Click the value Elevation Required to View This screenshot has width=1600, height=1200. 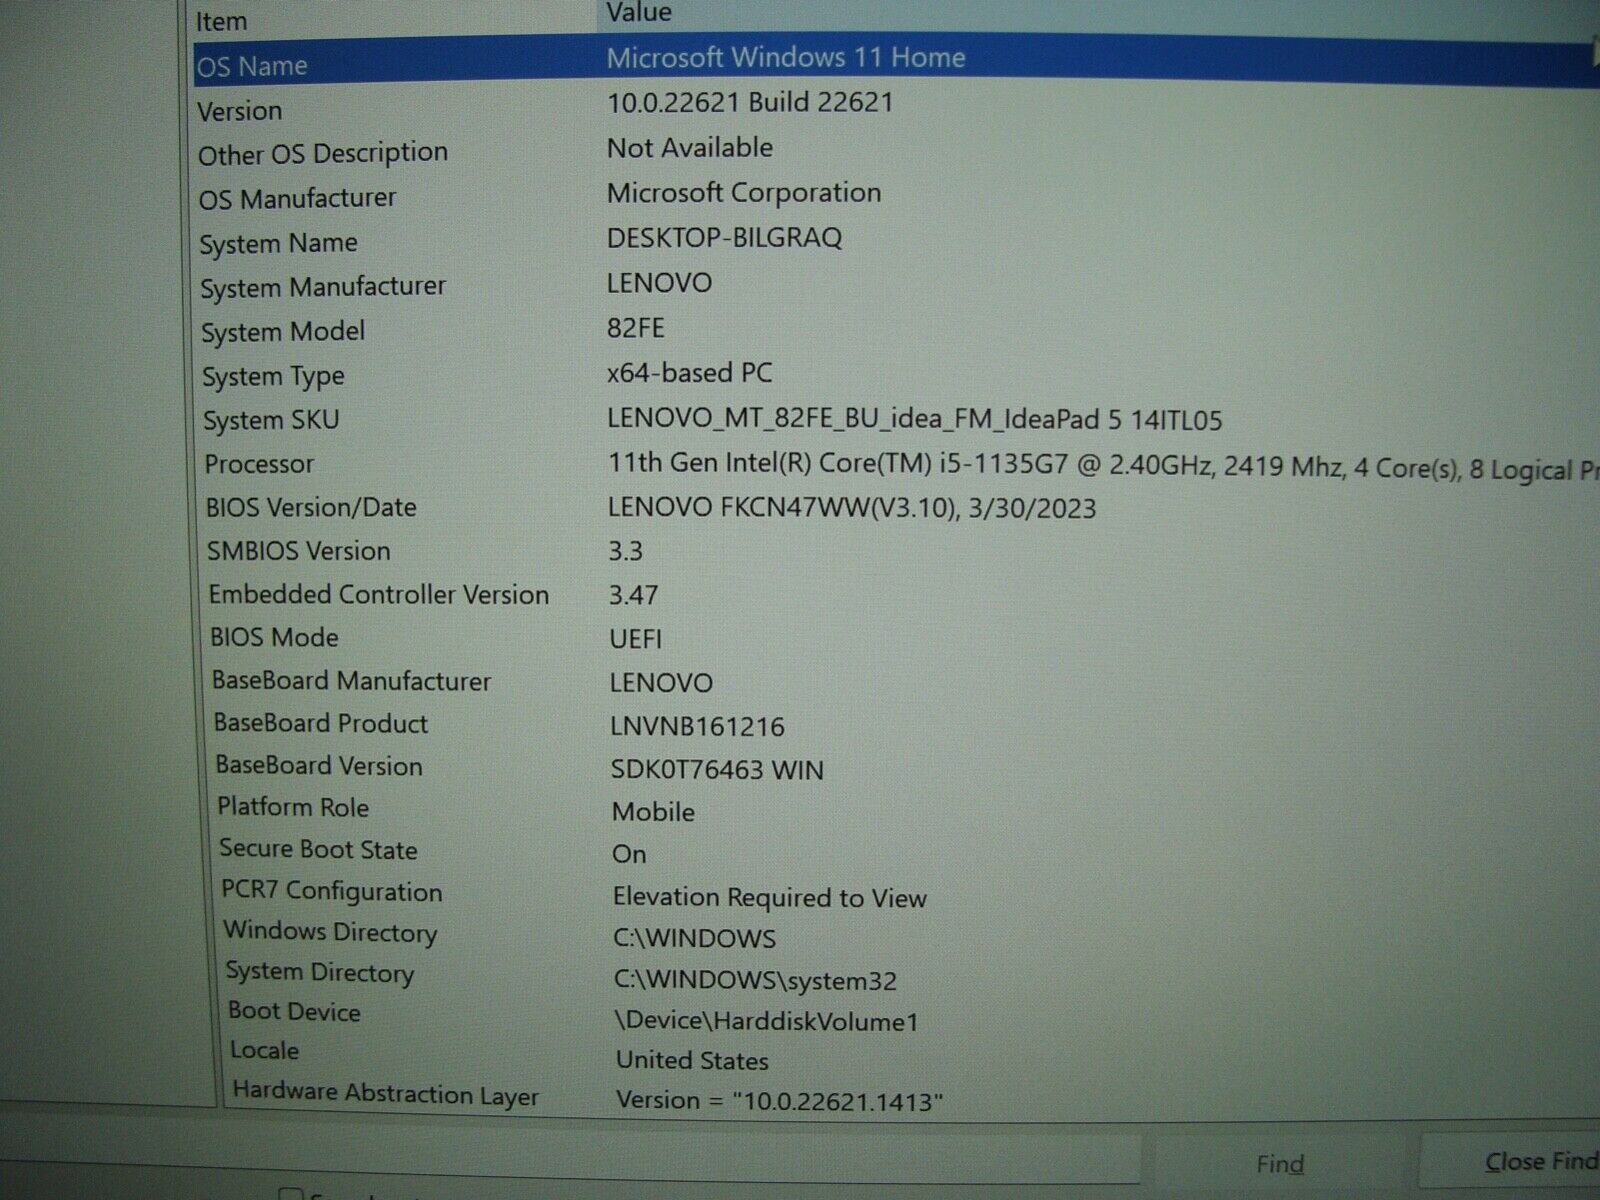tap(771, 898)
